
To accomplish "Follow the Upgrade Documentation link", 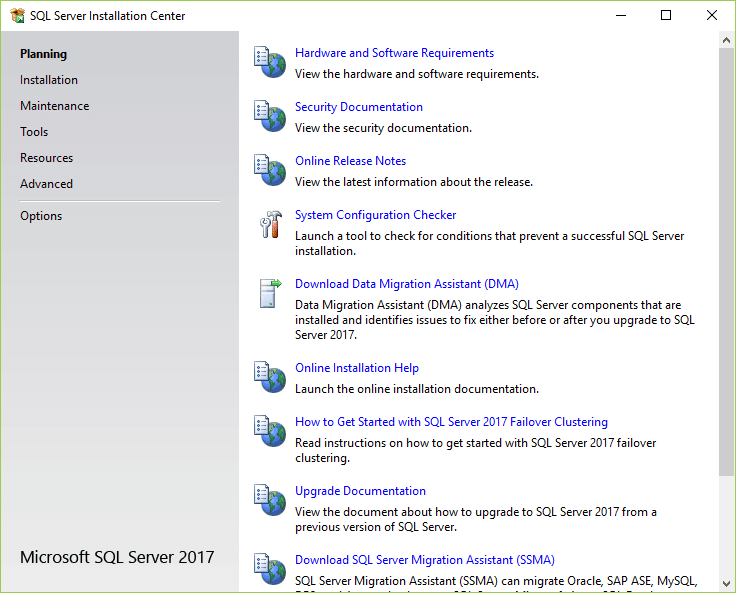I will [x=360, y=491].
